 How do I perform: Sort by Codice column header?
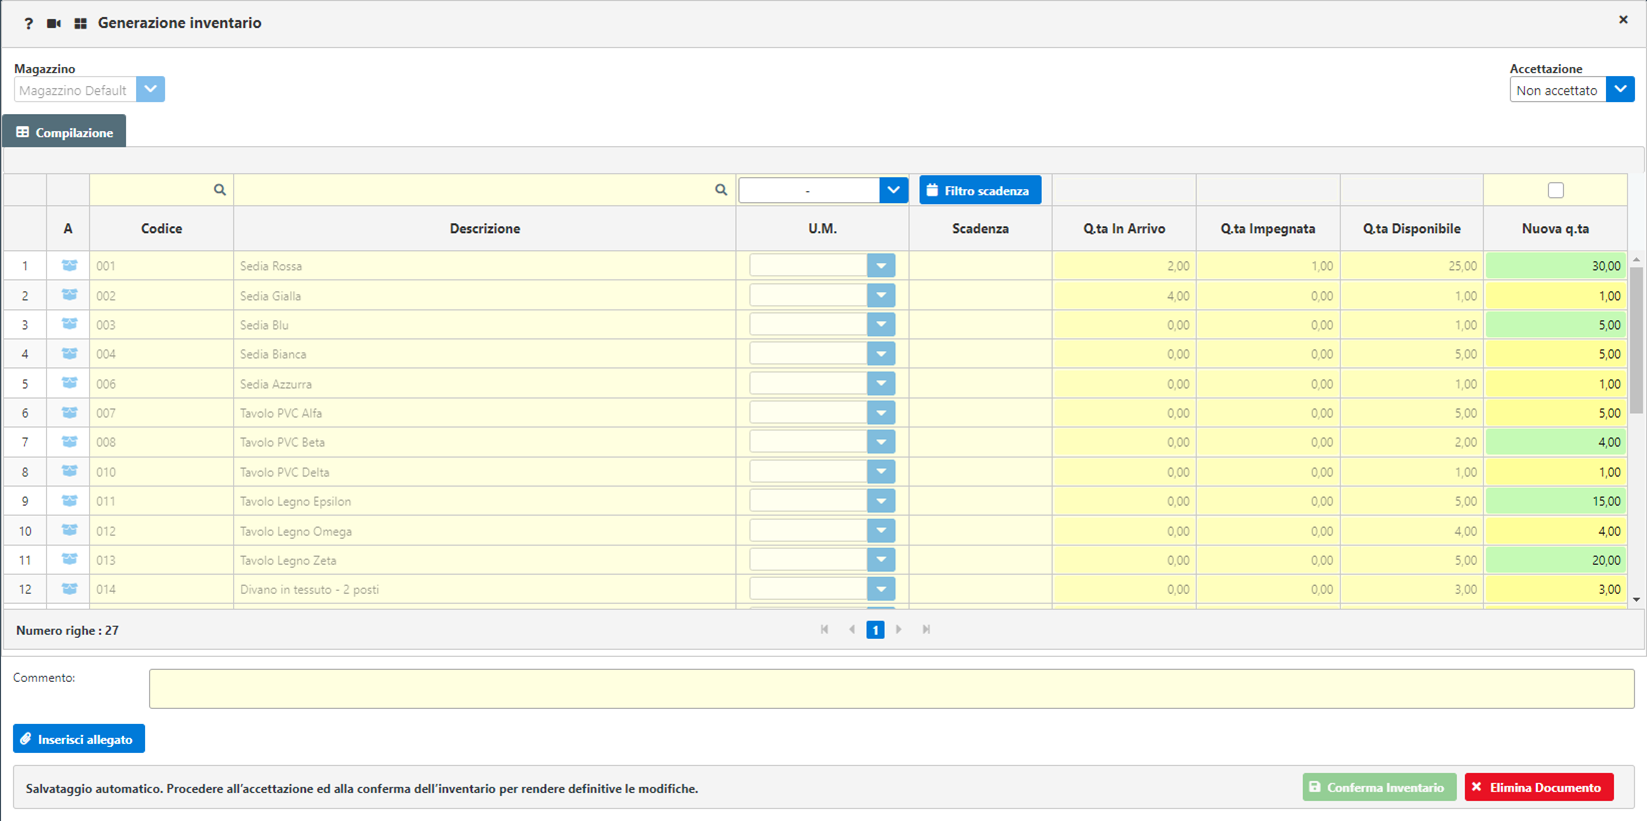coord(161,229)
